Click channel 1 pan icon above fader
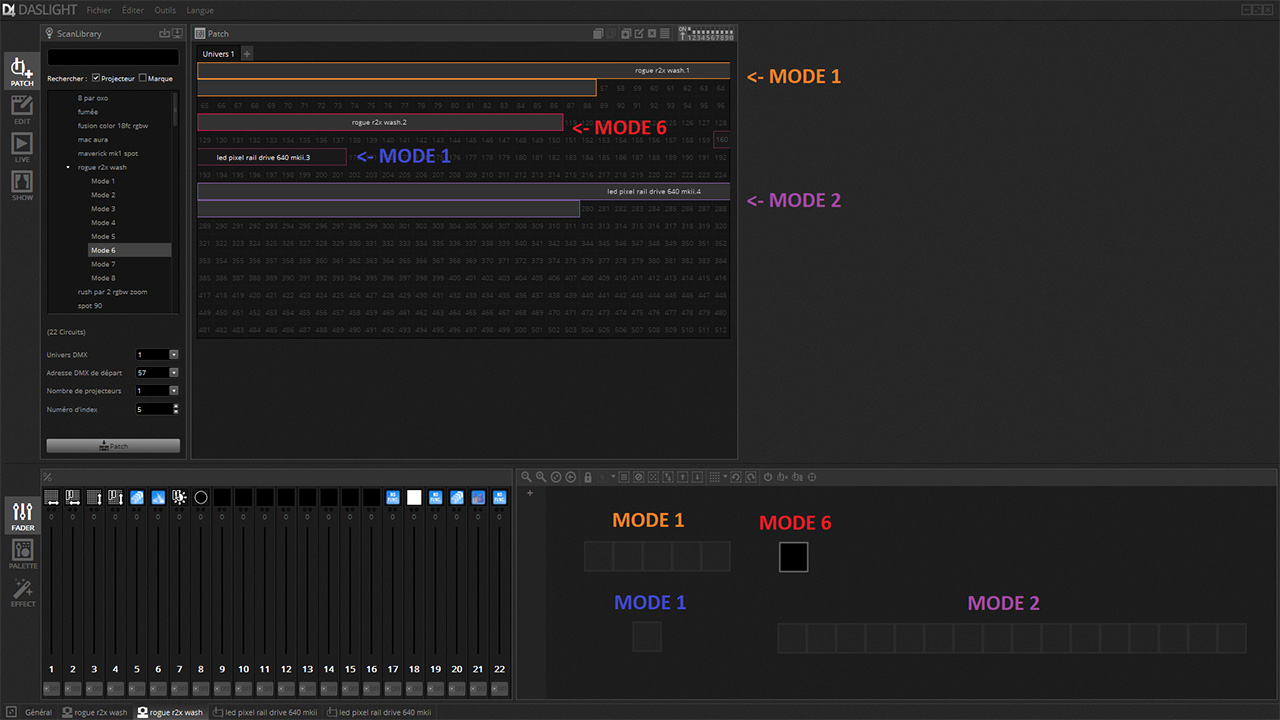The width and height of the screenshot is (1280, 720). tap(52, 497)
